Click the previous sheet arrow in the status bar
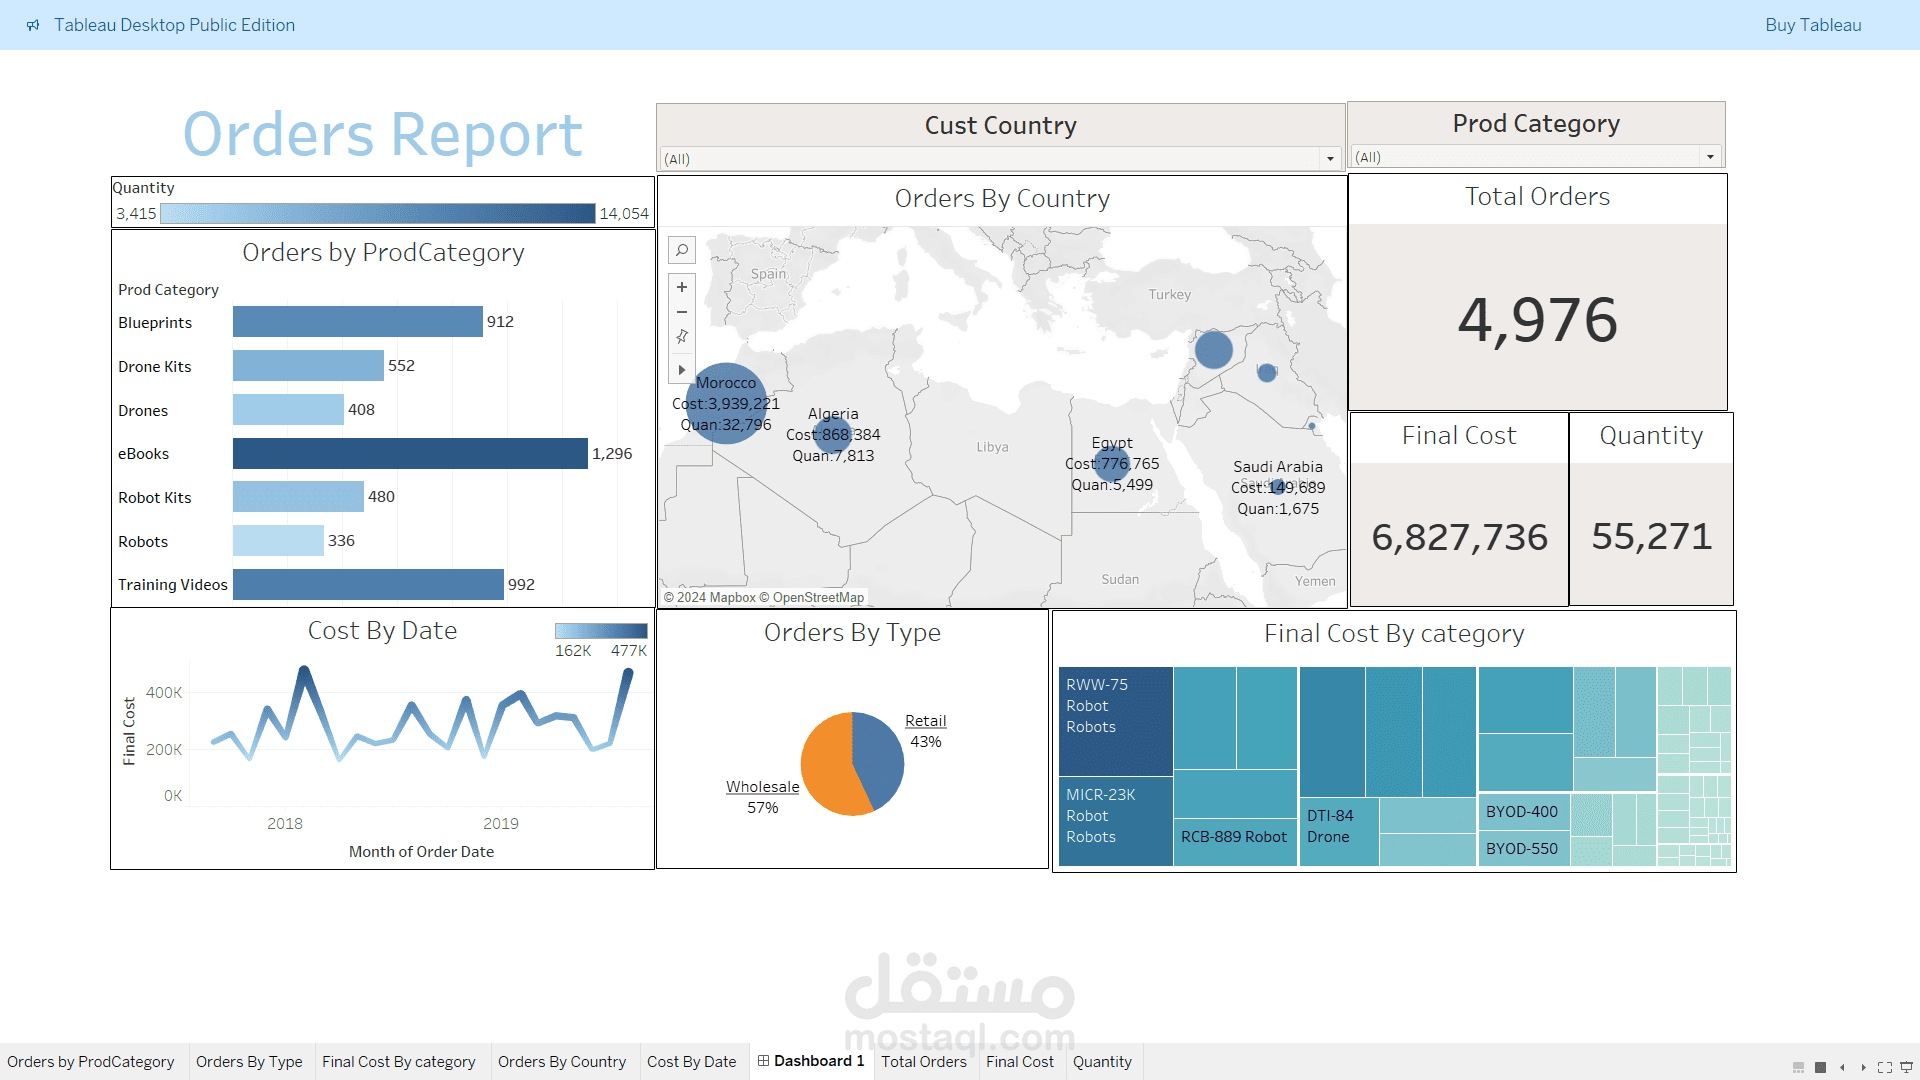The height and width of the screenshot is (1080, 1920). (1842, 1068)
